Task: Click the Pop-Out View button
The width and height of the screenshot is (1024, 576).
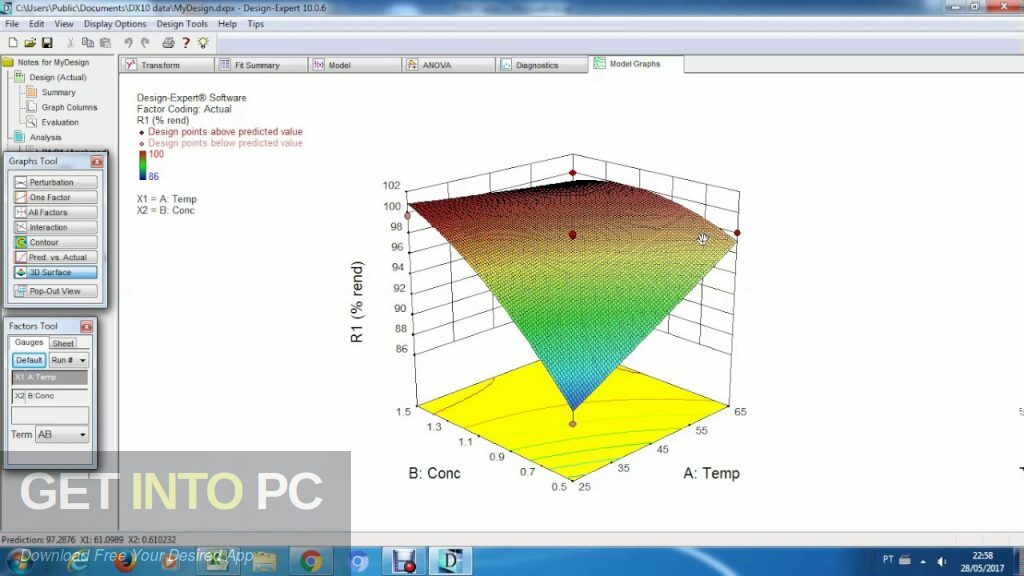Action: coord(55,291)
